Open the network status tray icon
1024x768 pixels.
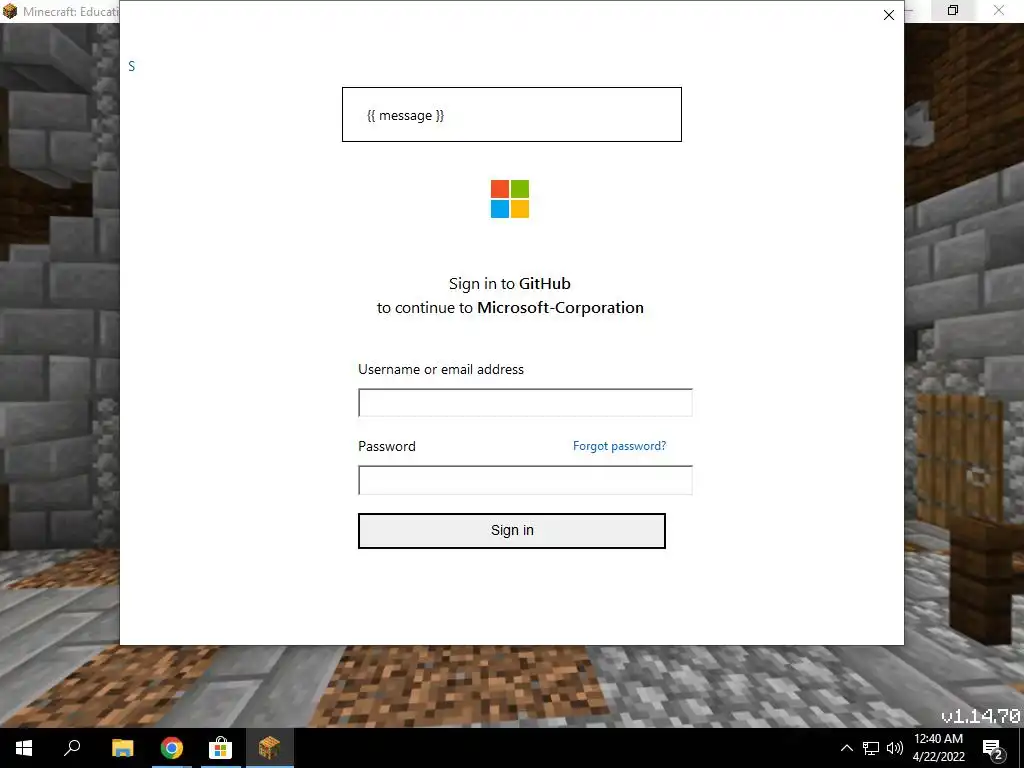pos(871,748)
